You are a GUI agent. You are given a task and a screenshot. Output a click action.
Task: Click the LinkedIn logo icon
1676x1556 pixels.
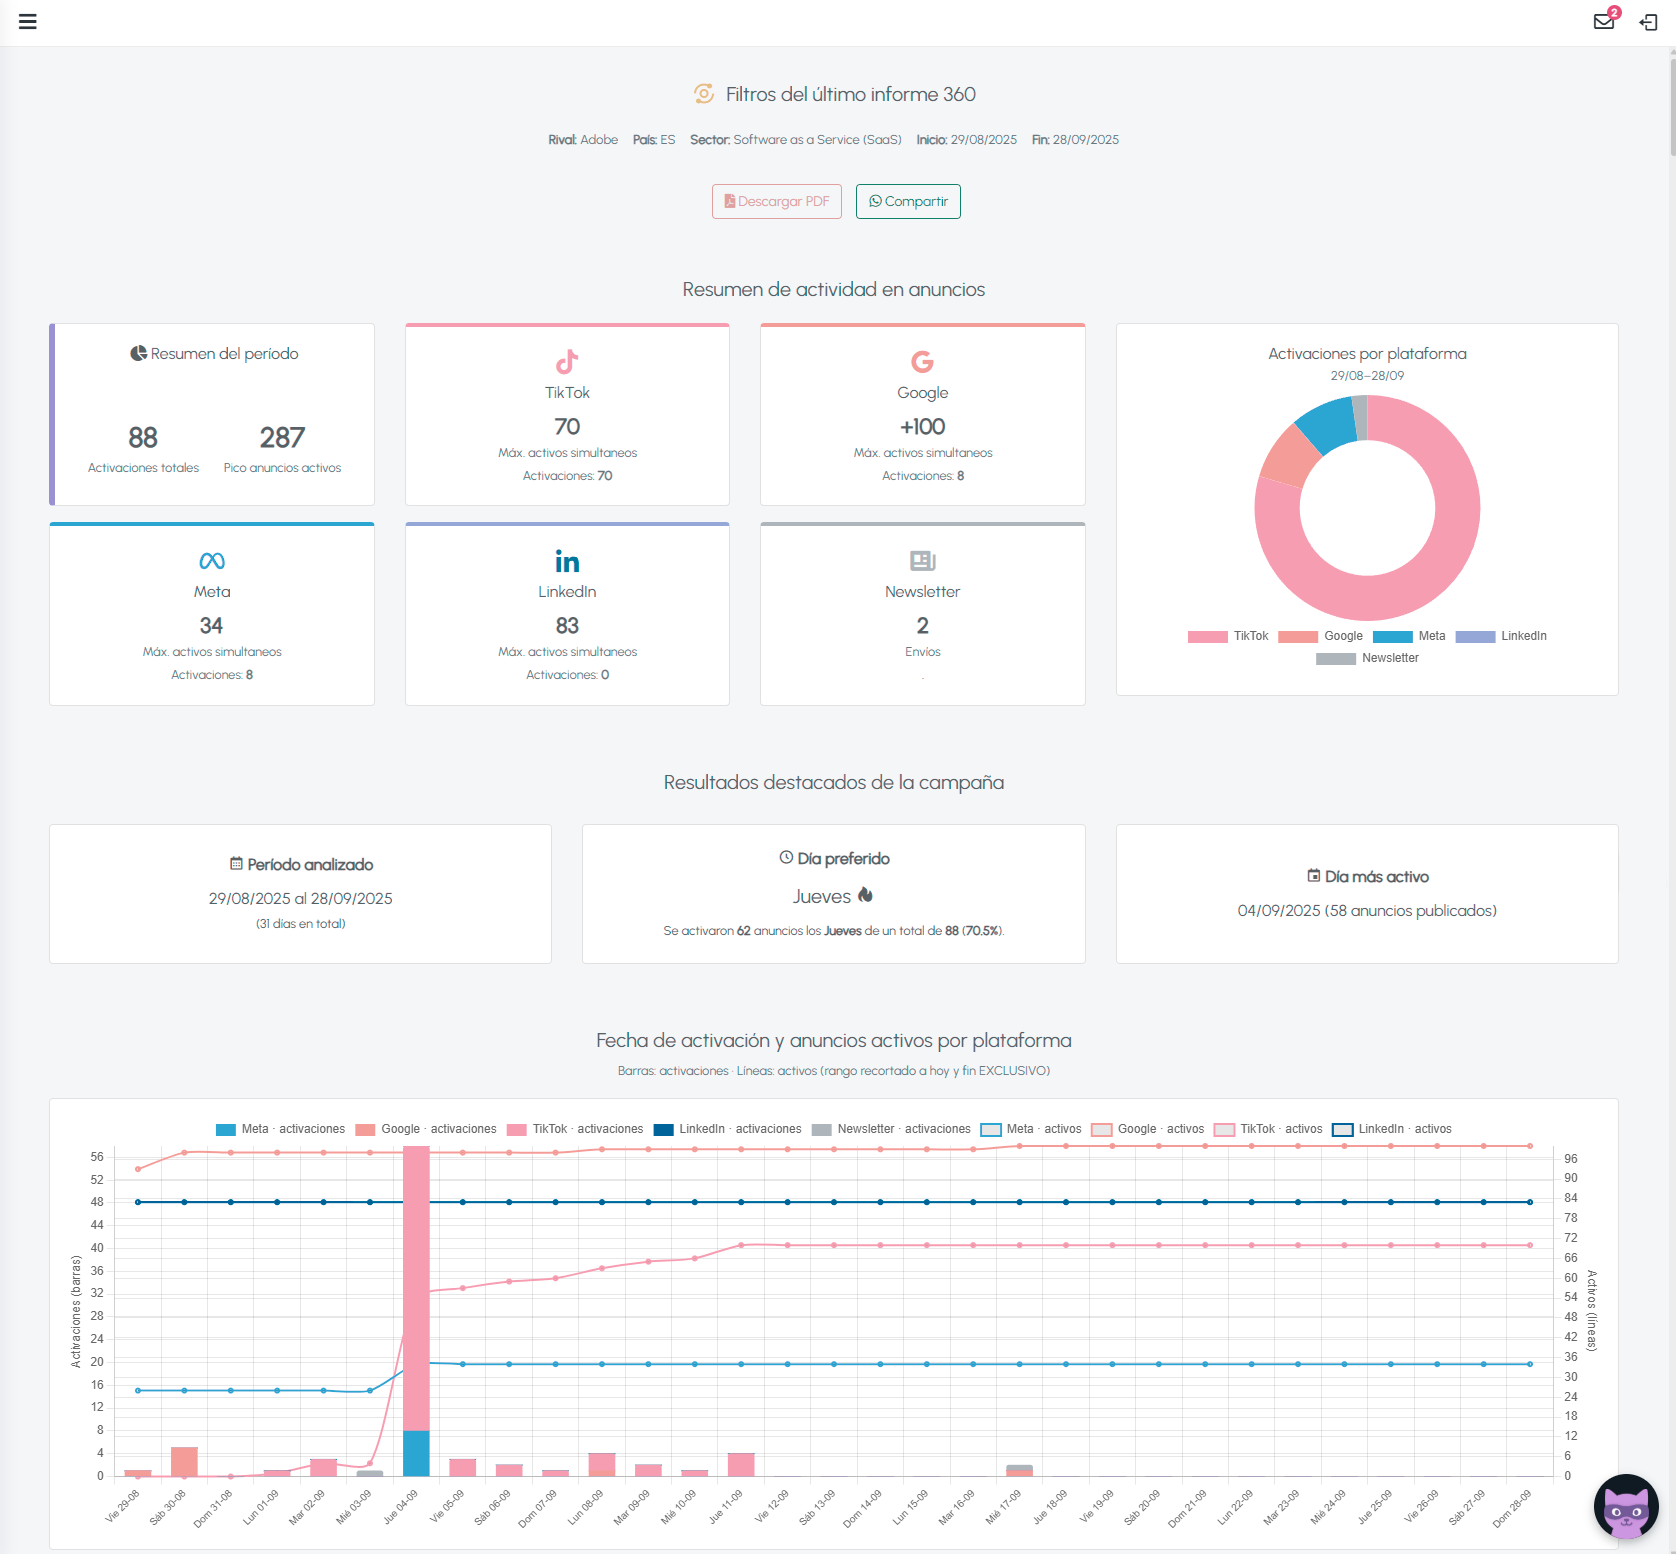point(567,561)
